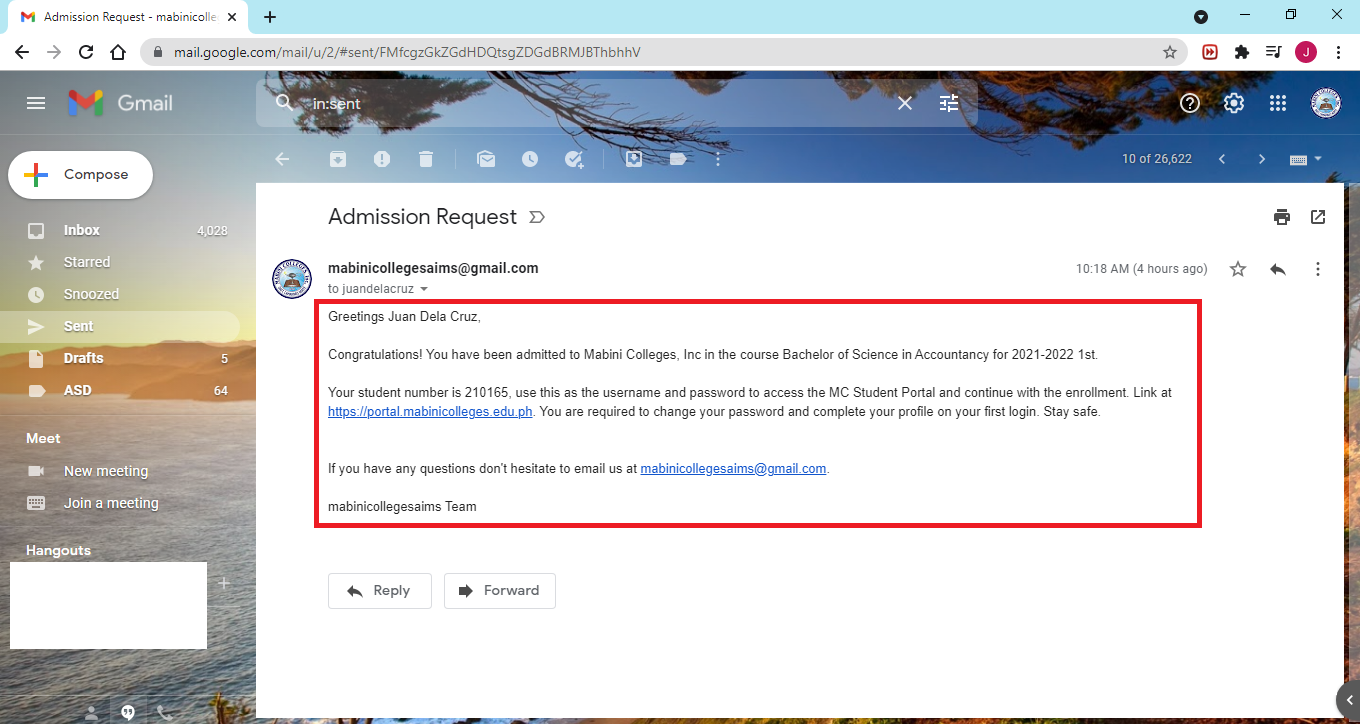This screenshot has height=724, width=1360.
Task: Open Google apps grid
Action: click(x=1277, y=103)
